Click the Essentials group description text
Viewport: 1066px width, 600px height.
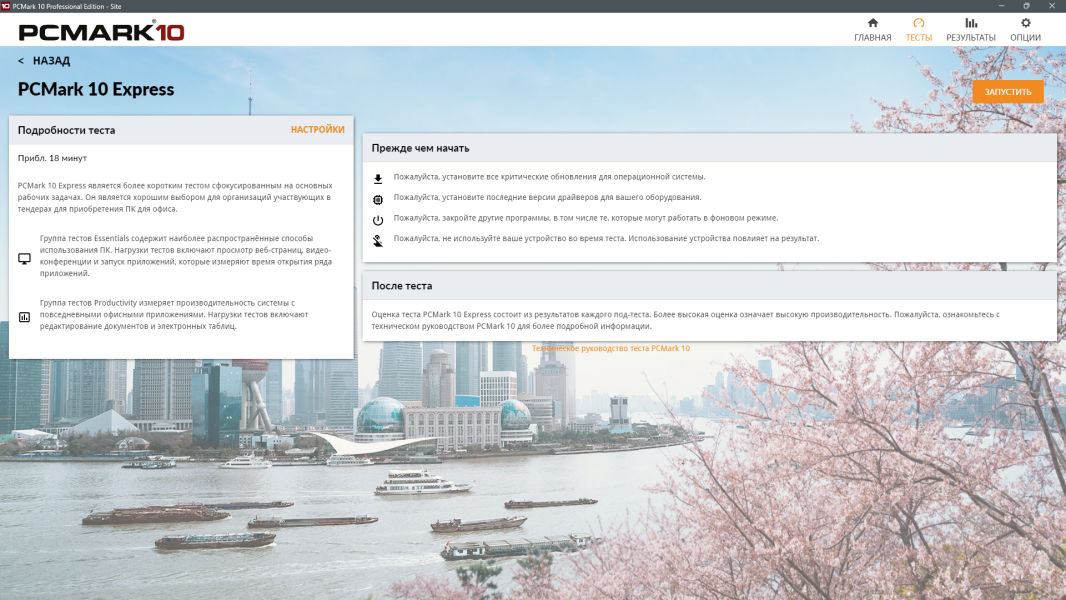click(x=186, y=256)
